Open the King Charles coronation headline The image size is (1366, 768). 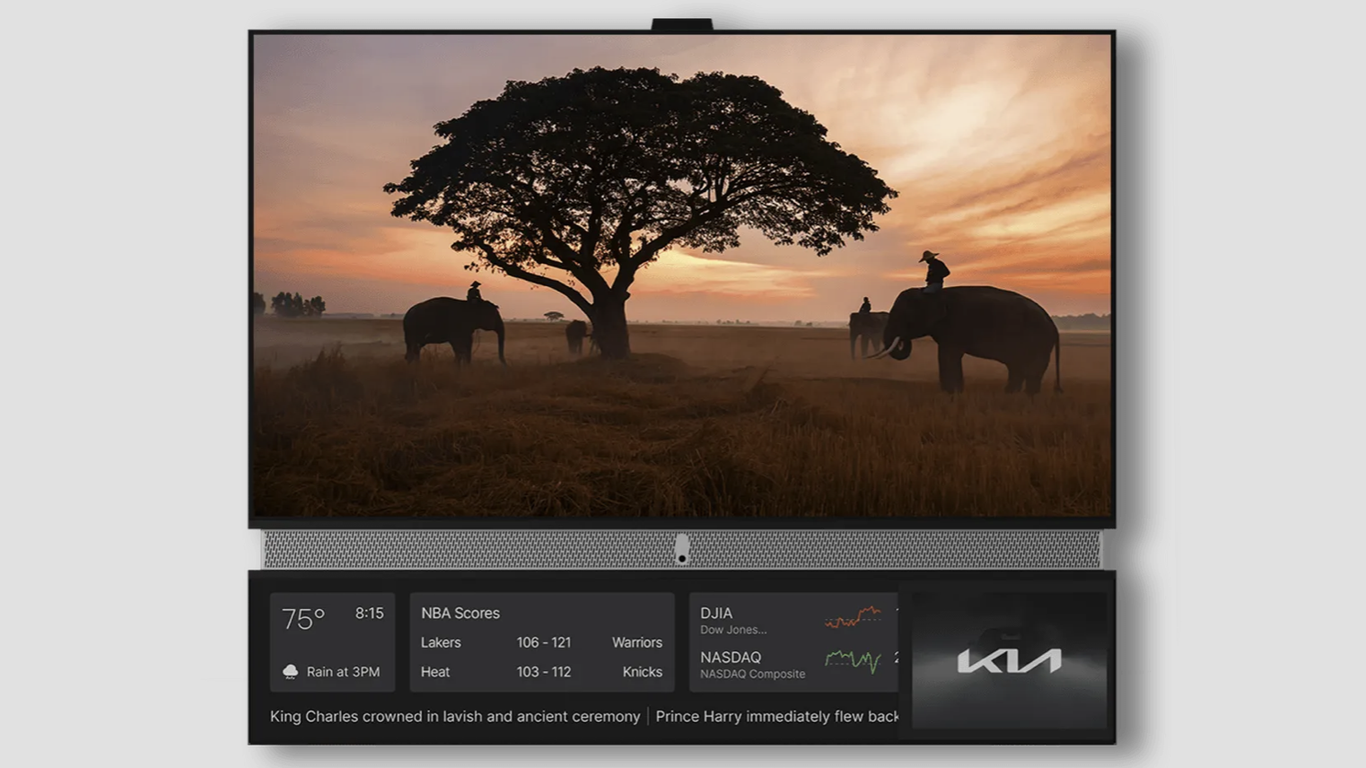coord(452,716)
